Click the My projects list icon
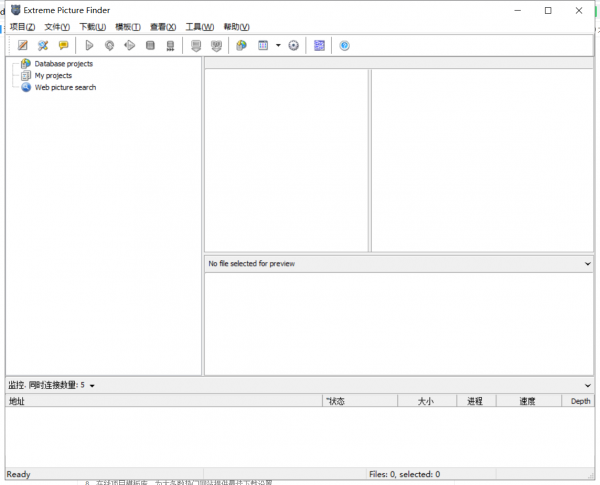The height and width of the screenshot is (485, 600). click(26, 75)
